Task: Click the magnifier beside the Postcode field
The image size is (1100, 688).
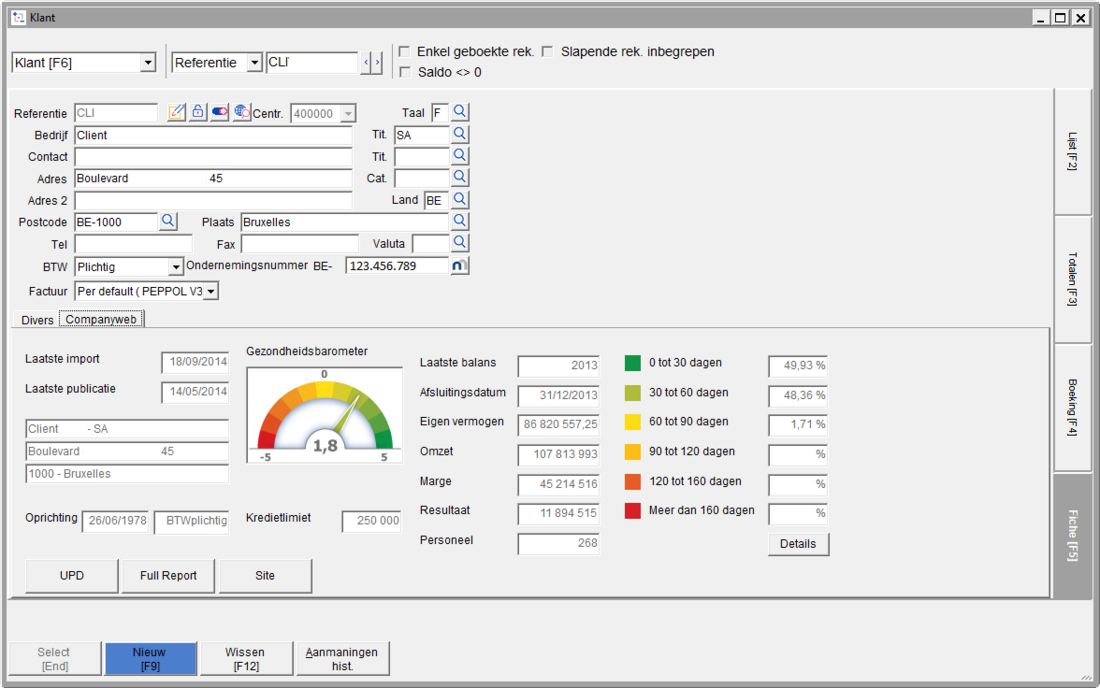Action: click(x=168, y=221)
